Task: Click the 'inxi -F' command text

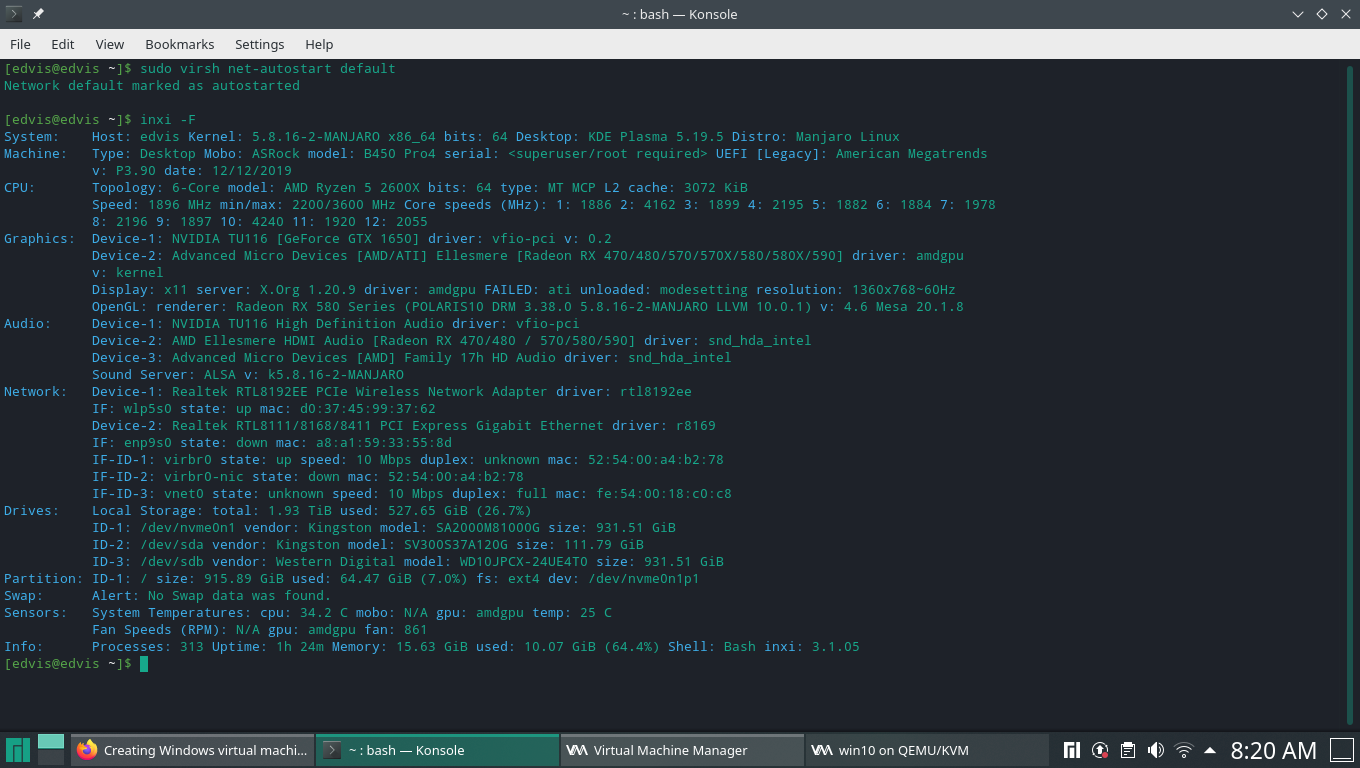Action: (x=168, y=120)
